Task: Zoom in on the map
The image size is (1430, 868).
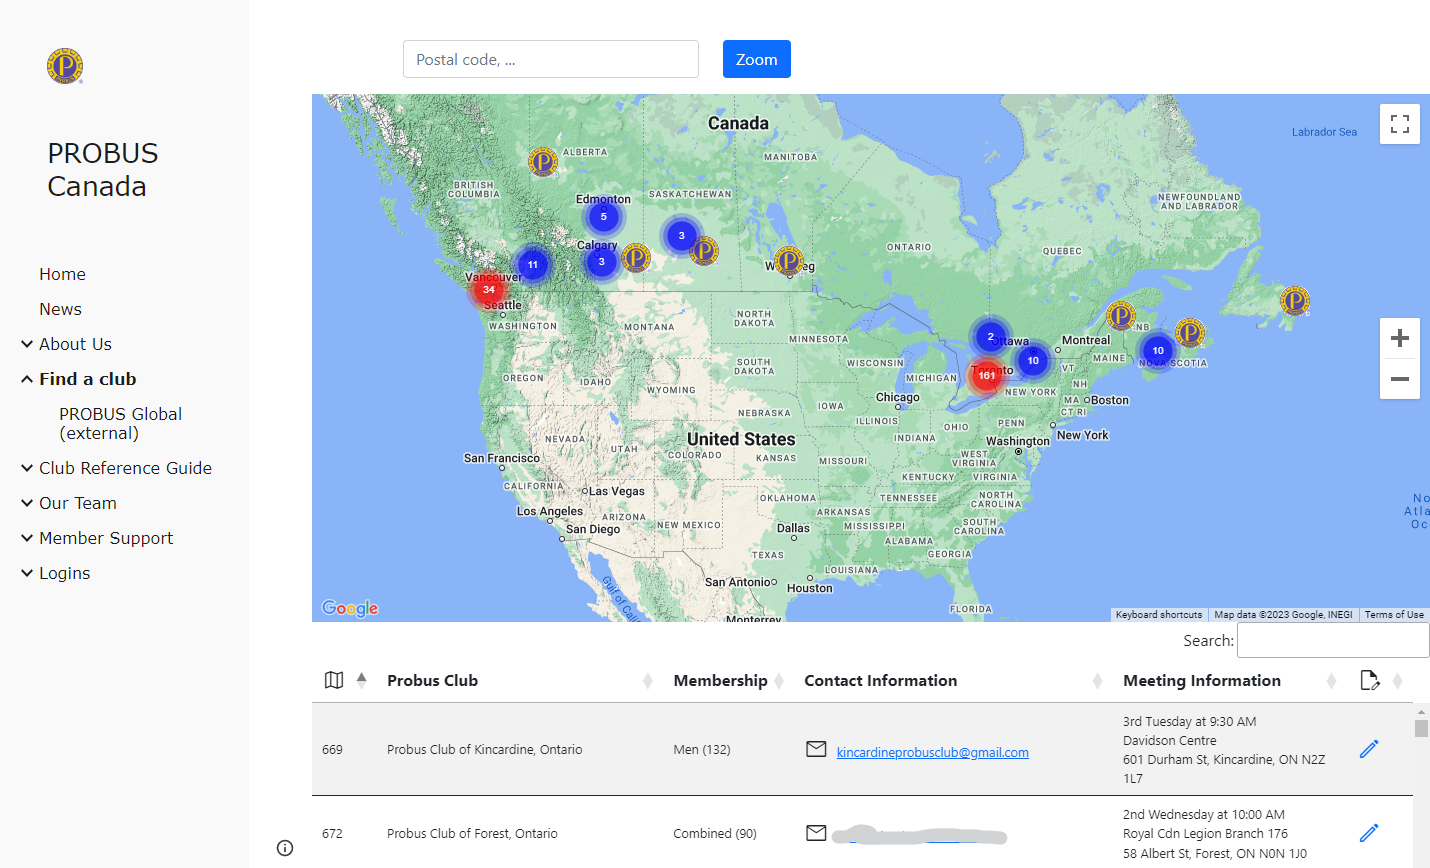Action: tap(1400, 338)
